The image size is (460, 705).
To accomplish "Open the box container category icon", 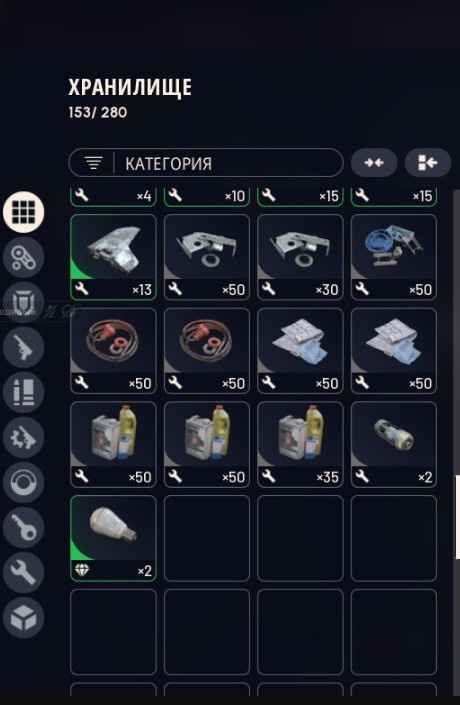I will click(x=23, y=617).
